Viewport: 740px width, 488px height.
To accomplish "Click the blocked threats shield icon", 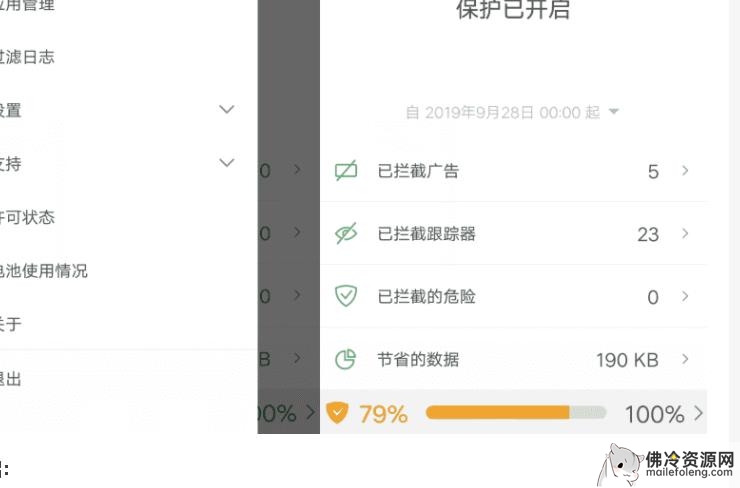I will point(345,296).
